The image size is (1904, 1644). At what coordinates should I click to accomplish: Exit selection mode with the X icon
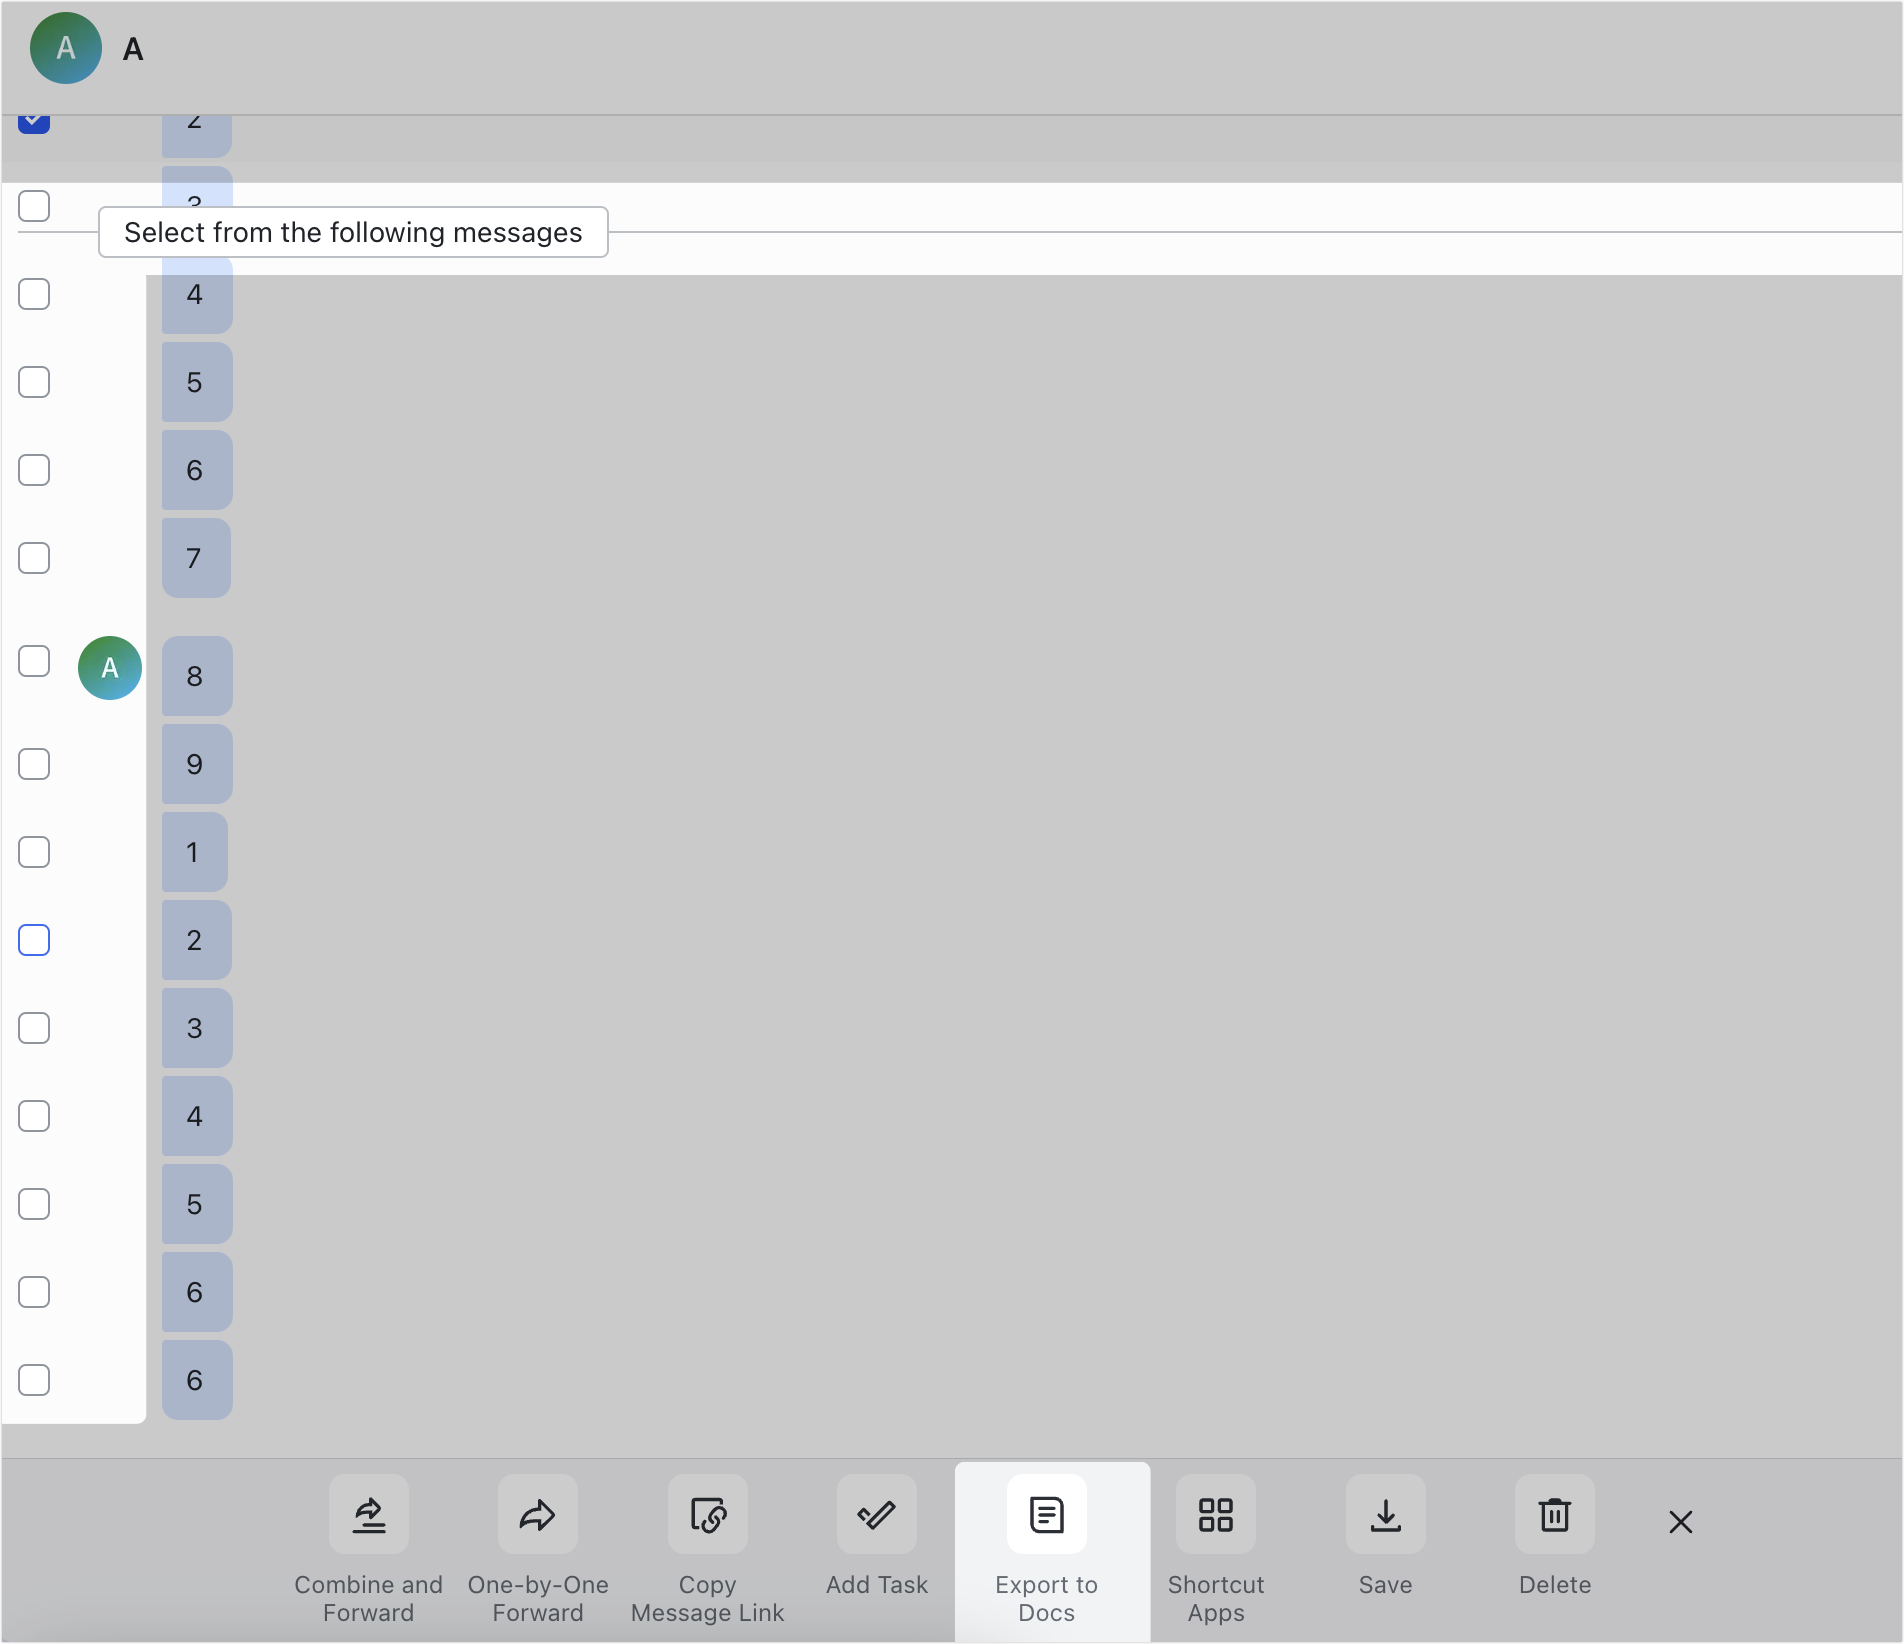pyautogui.click(x=1680, y=1522)
